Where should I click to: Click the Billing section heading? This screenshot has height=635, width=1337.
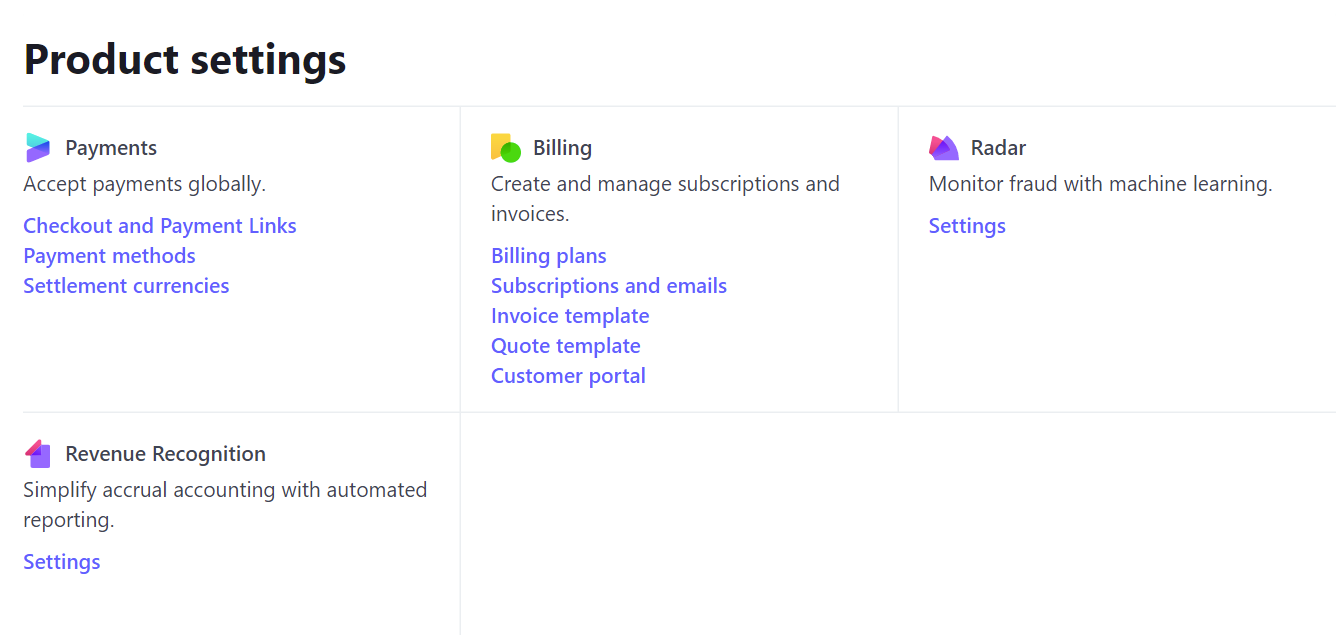tap(562, 148)
